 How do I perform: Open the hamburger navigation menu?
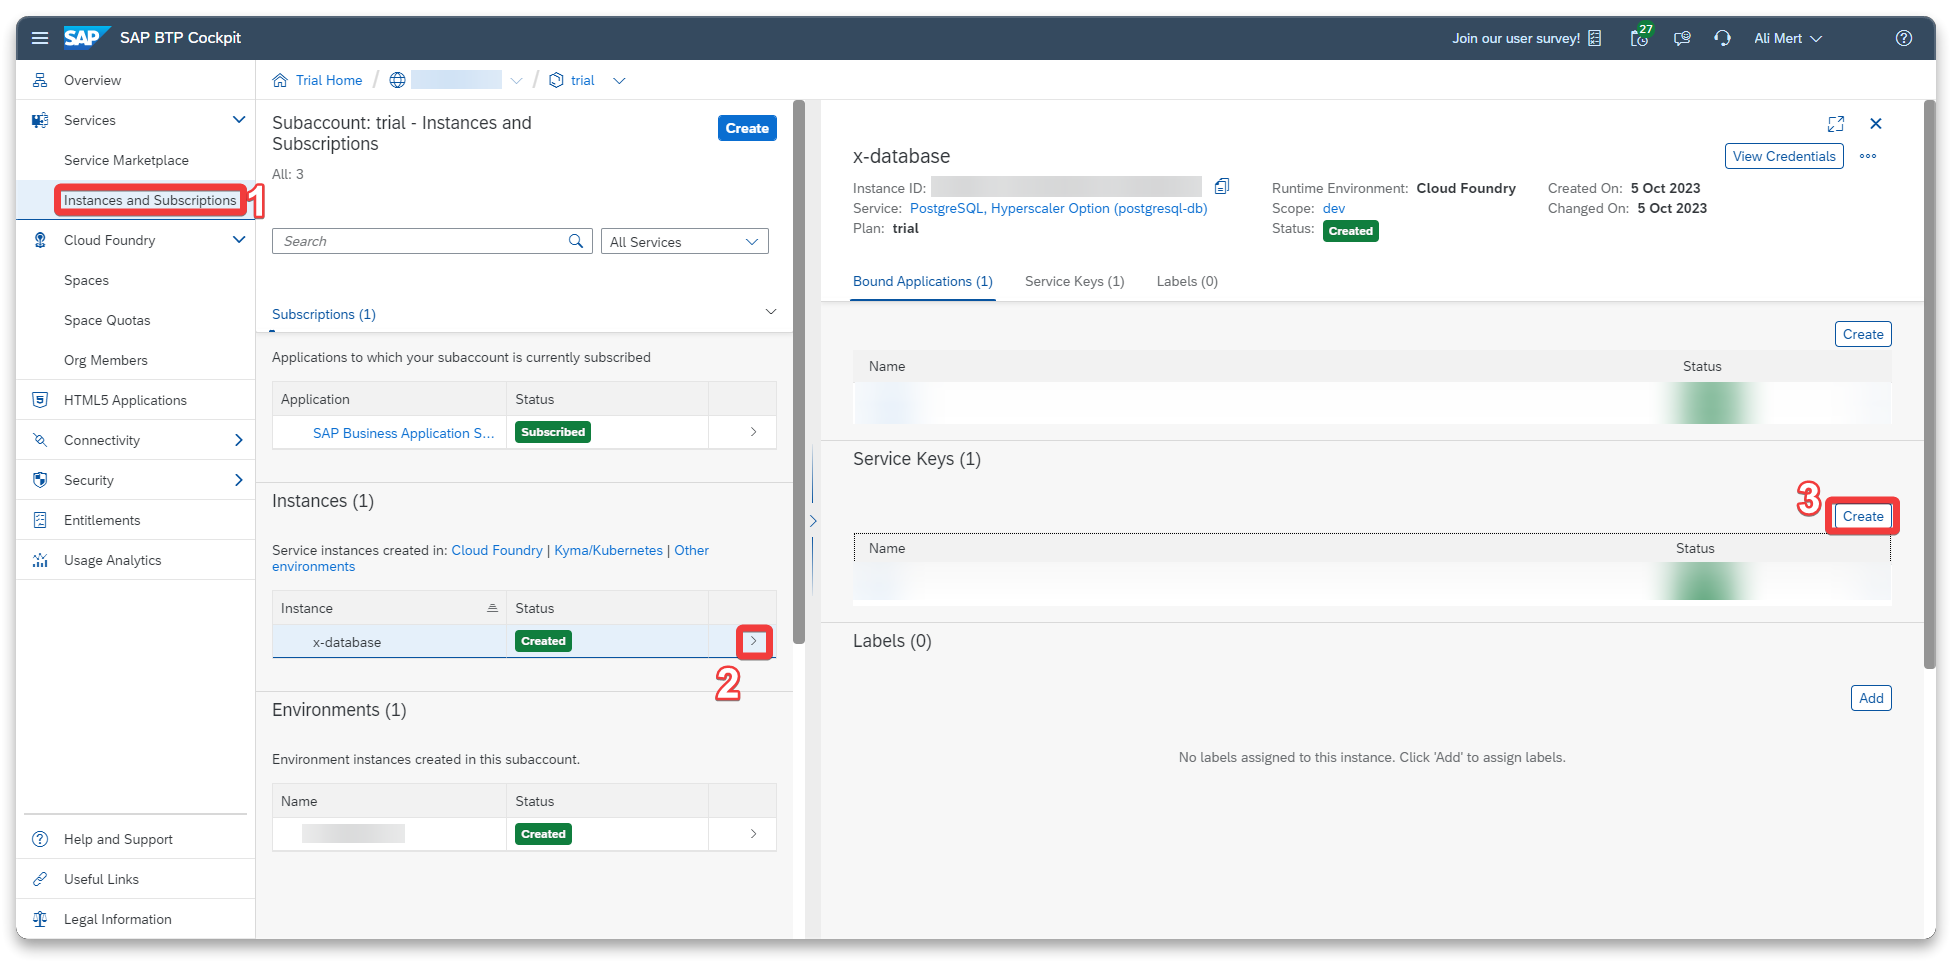40,38
